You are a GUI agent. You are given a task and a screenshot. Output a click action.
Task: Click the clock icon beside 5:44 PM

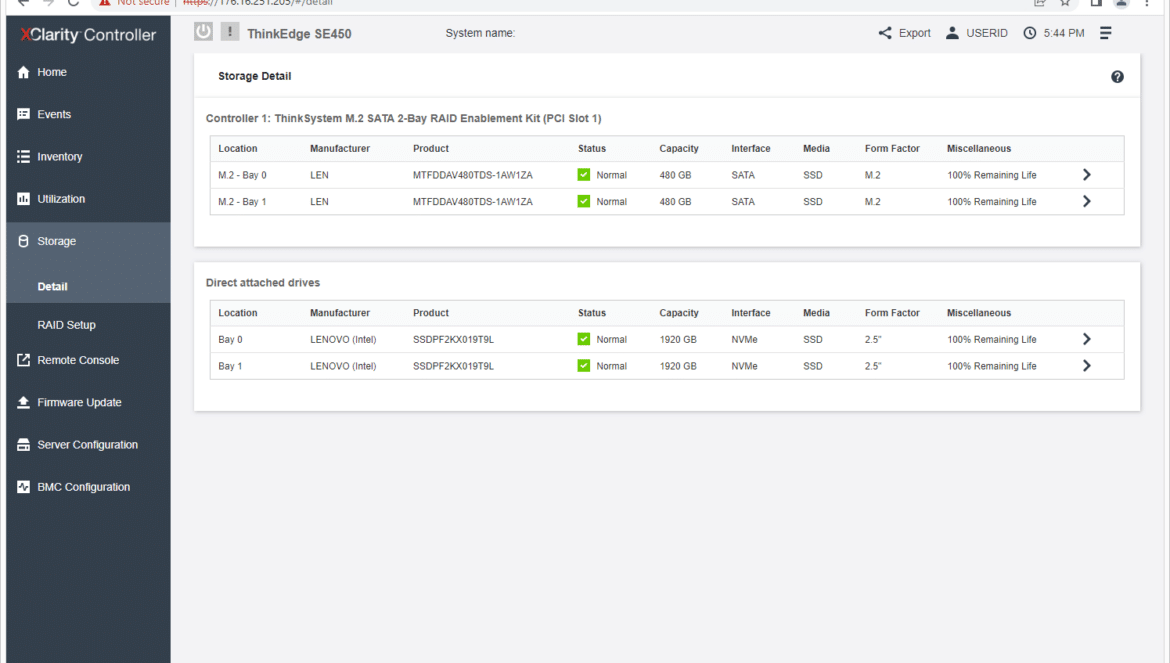click(x=1030, y=33)
